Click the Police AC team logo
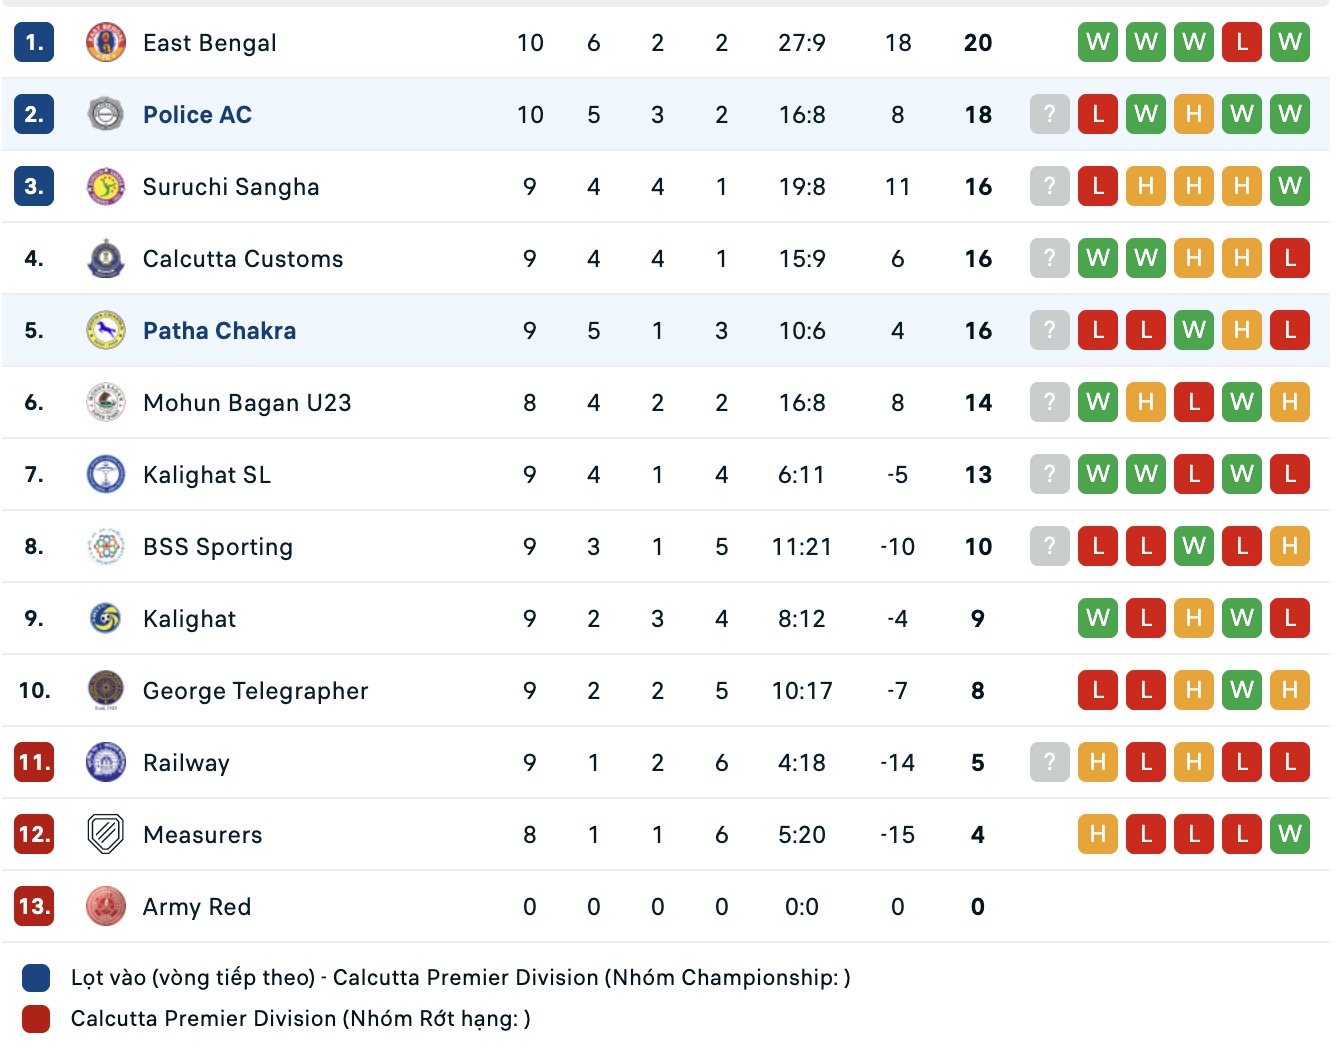1340x1050 pixels. click(106, 115)
